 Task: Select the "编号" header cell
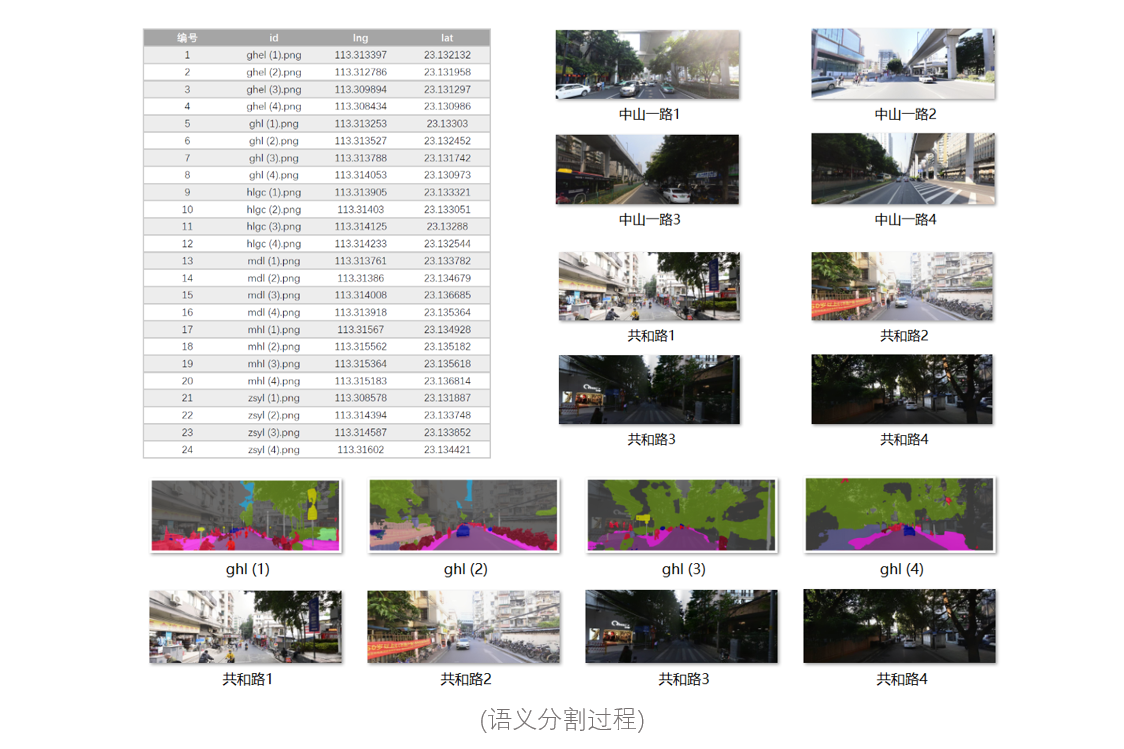tap(187, 38)
